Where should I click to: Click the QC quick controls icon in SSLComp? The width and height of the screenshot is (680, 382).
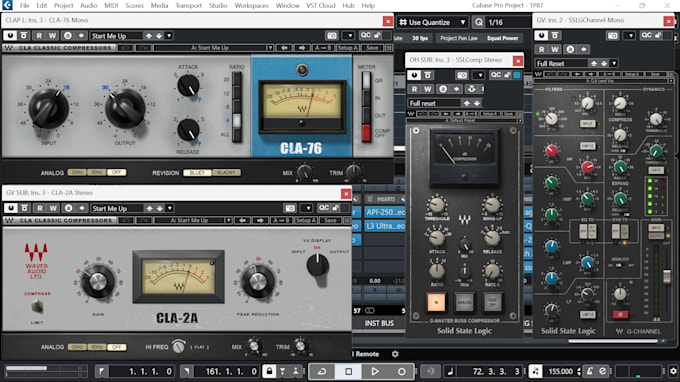click(x=496, y=75)
